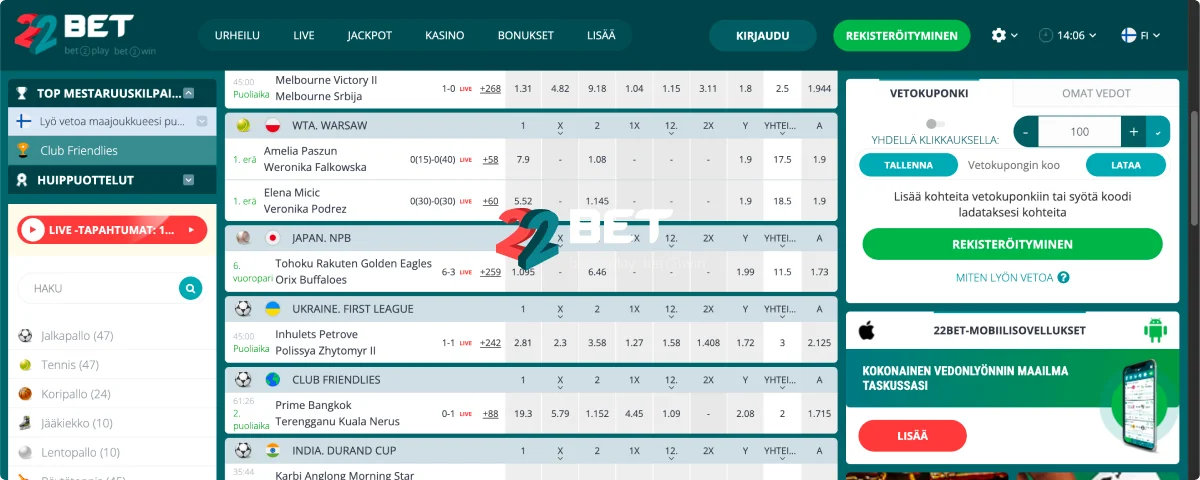Click the Tallenna button
Image resolution: width=1200 pixels, height=480 pixels.
[x=909, y=165]
